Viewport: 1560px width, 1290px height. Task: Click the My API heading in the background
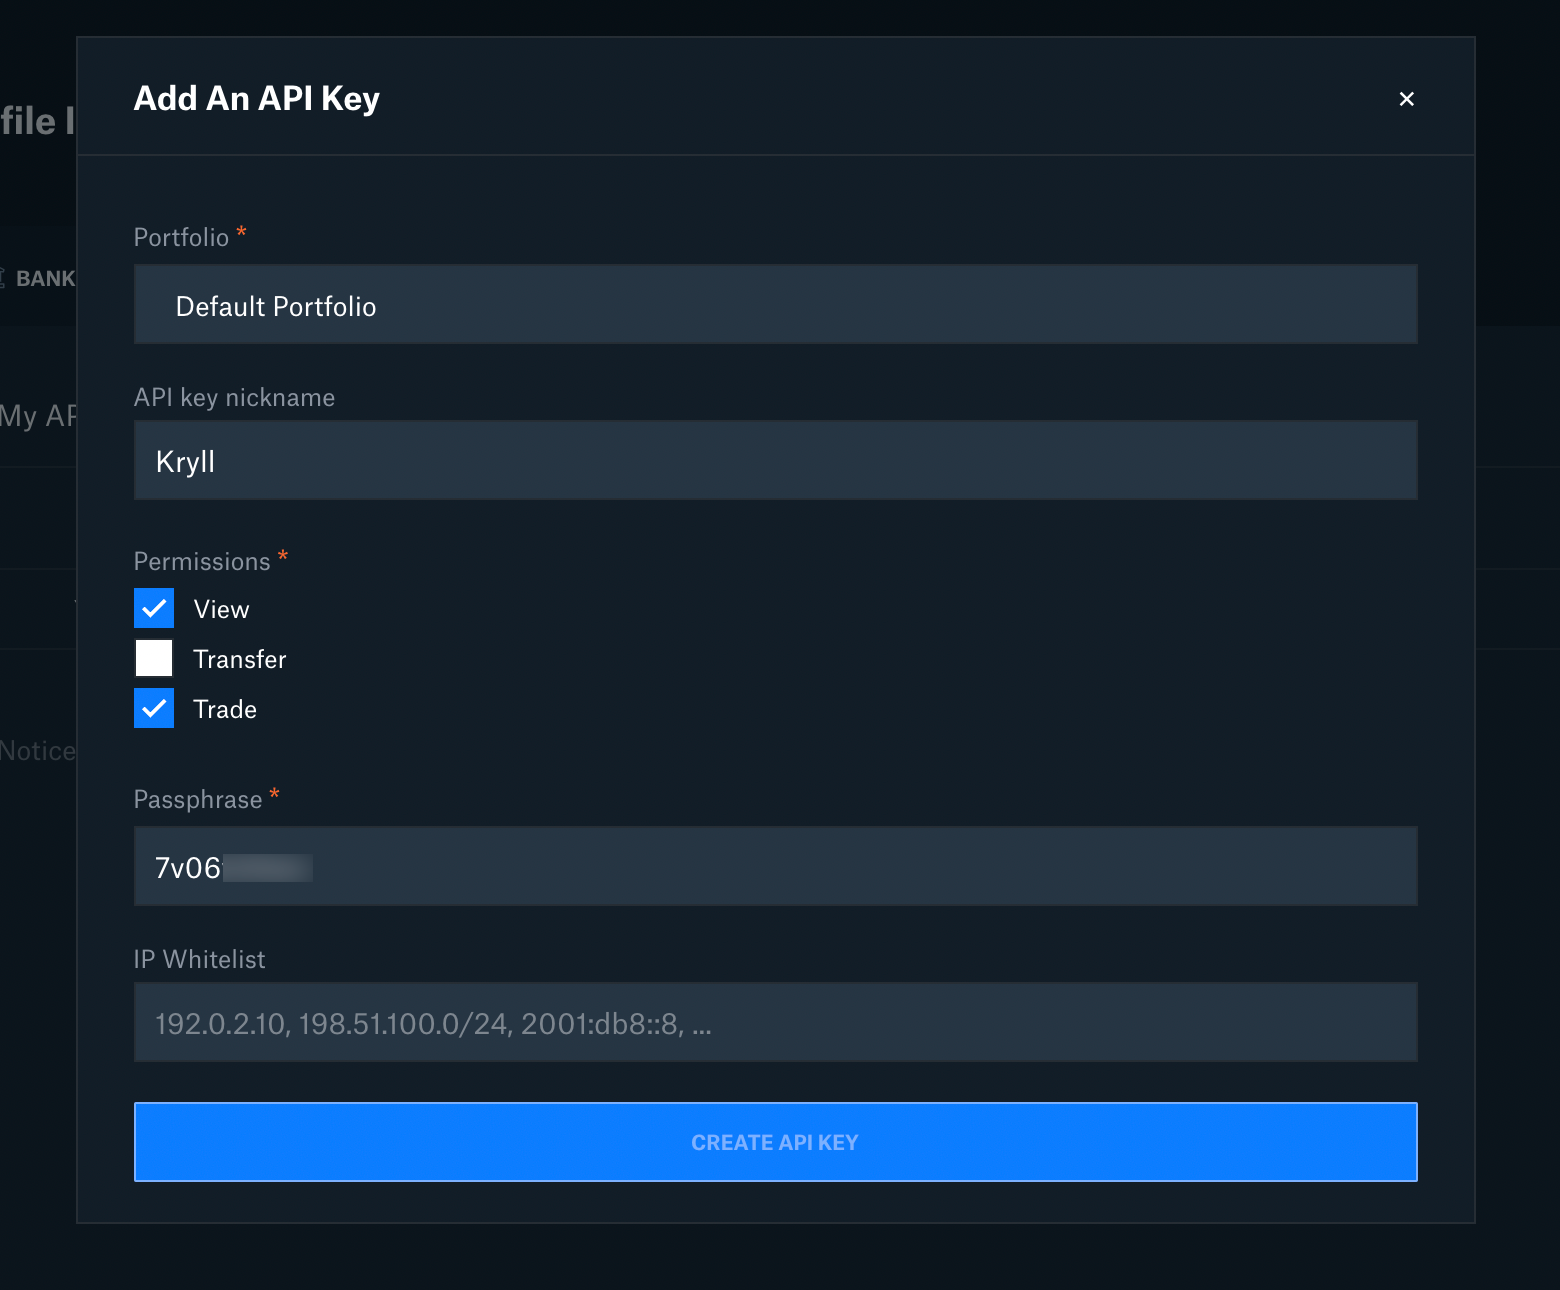coord(38,416)
